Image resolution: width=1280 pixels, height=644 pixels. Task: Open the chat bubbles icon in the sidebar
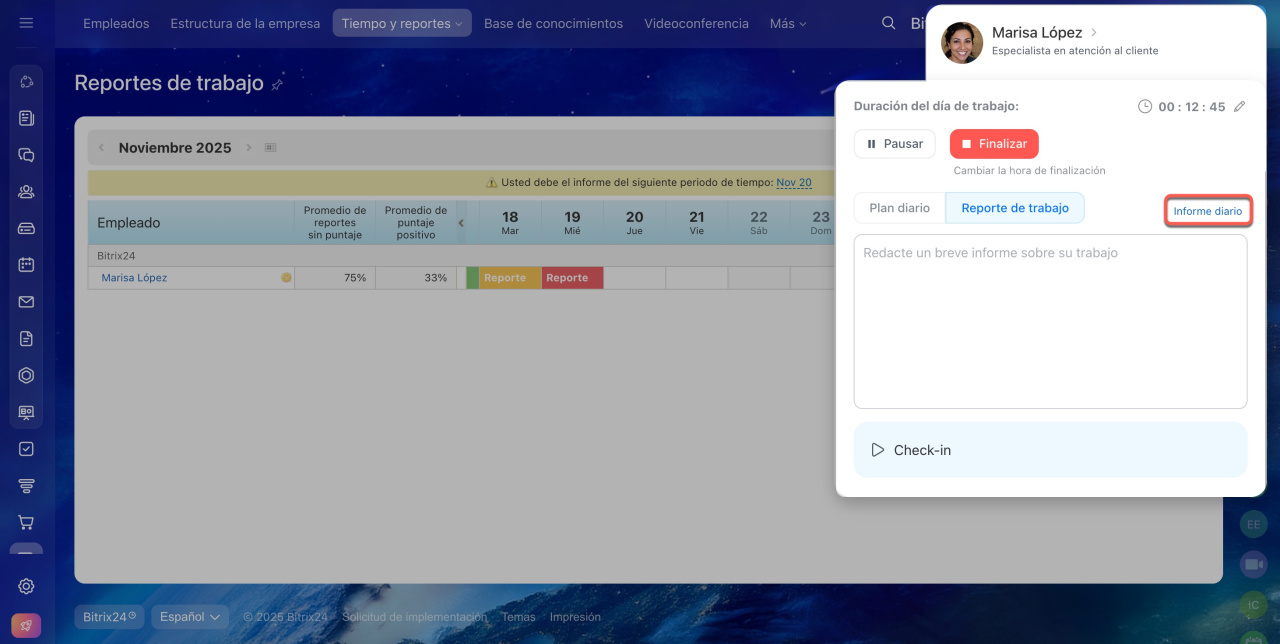pyautogui.click(x=26, y=155)
